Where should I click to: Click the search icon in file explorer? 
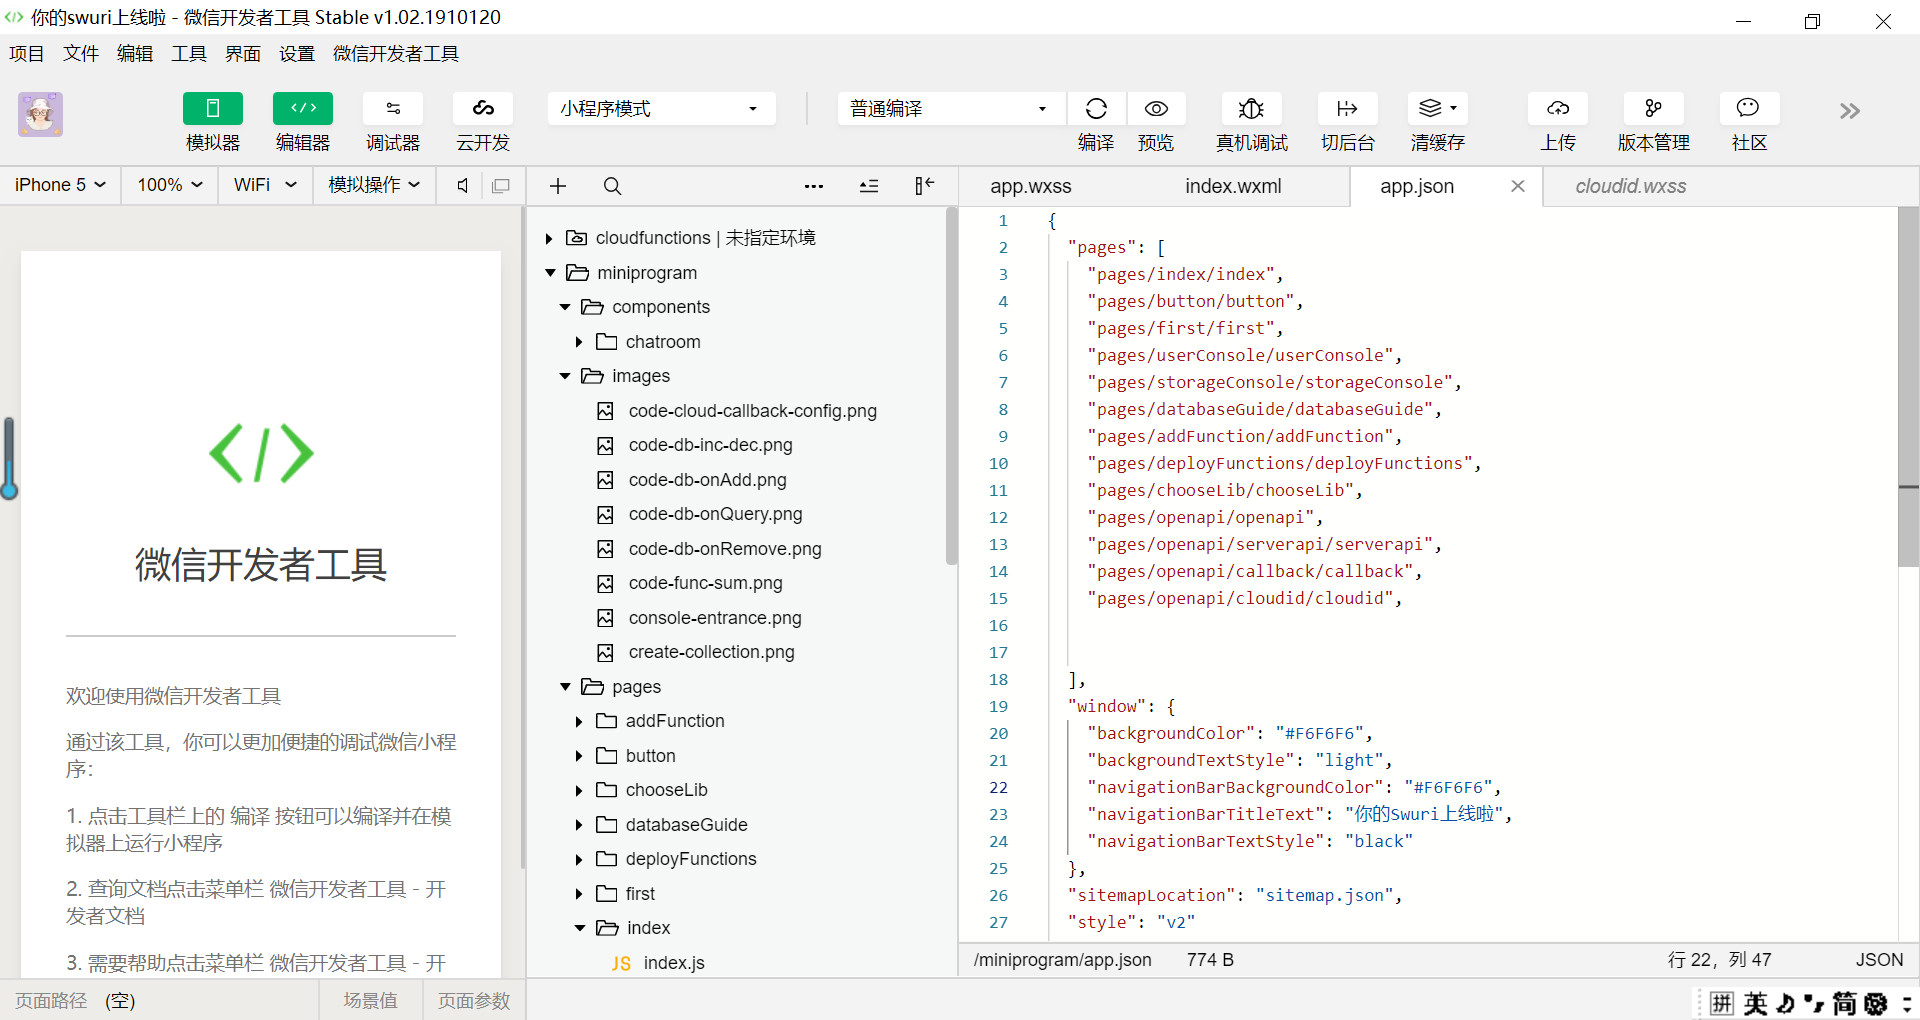(613, 186)
